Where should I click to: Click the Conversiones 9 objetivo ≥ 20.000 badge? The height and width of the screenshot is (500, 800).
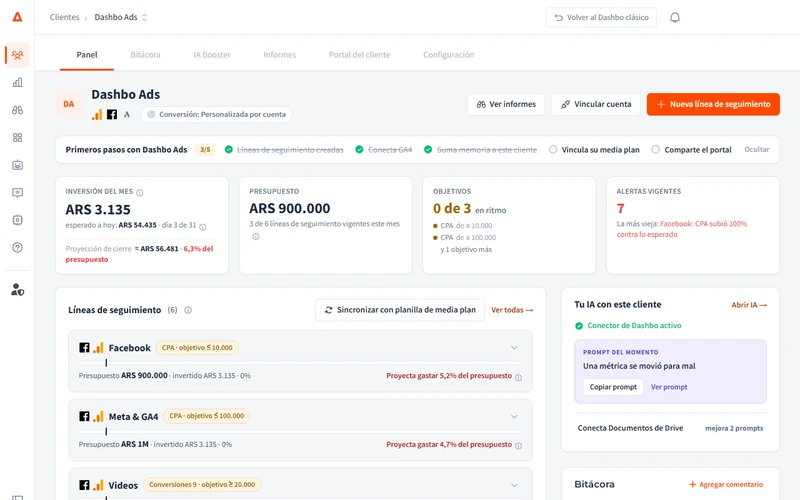pyautogui.click(x=202, y=485)
